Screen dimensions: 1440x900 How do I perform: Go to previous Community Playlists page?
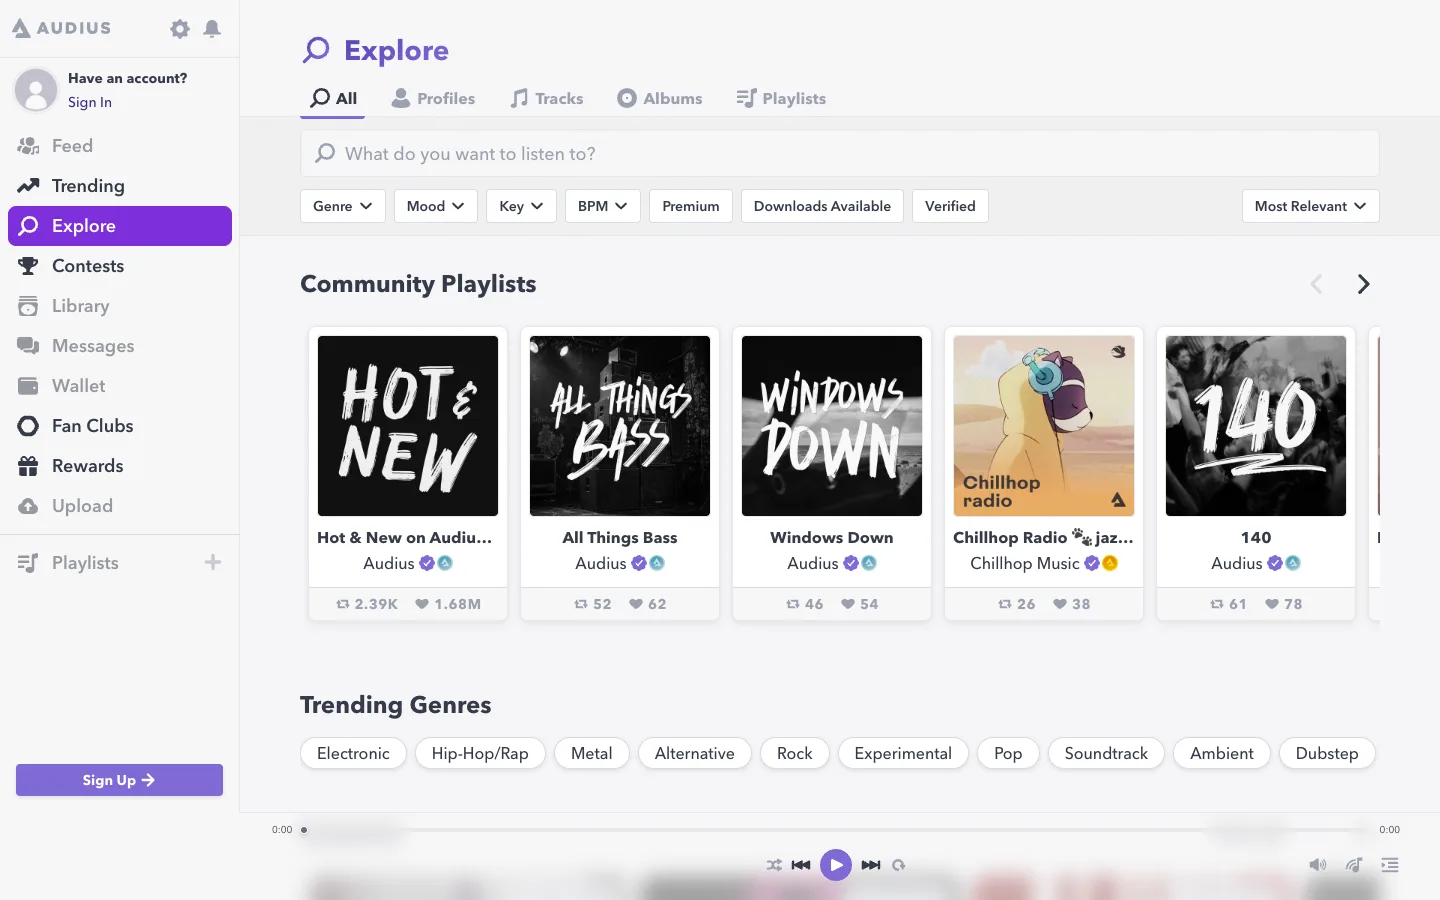point(1316,284)
